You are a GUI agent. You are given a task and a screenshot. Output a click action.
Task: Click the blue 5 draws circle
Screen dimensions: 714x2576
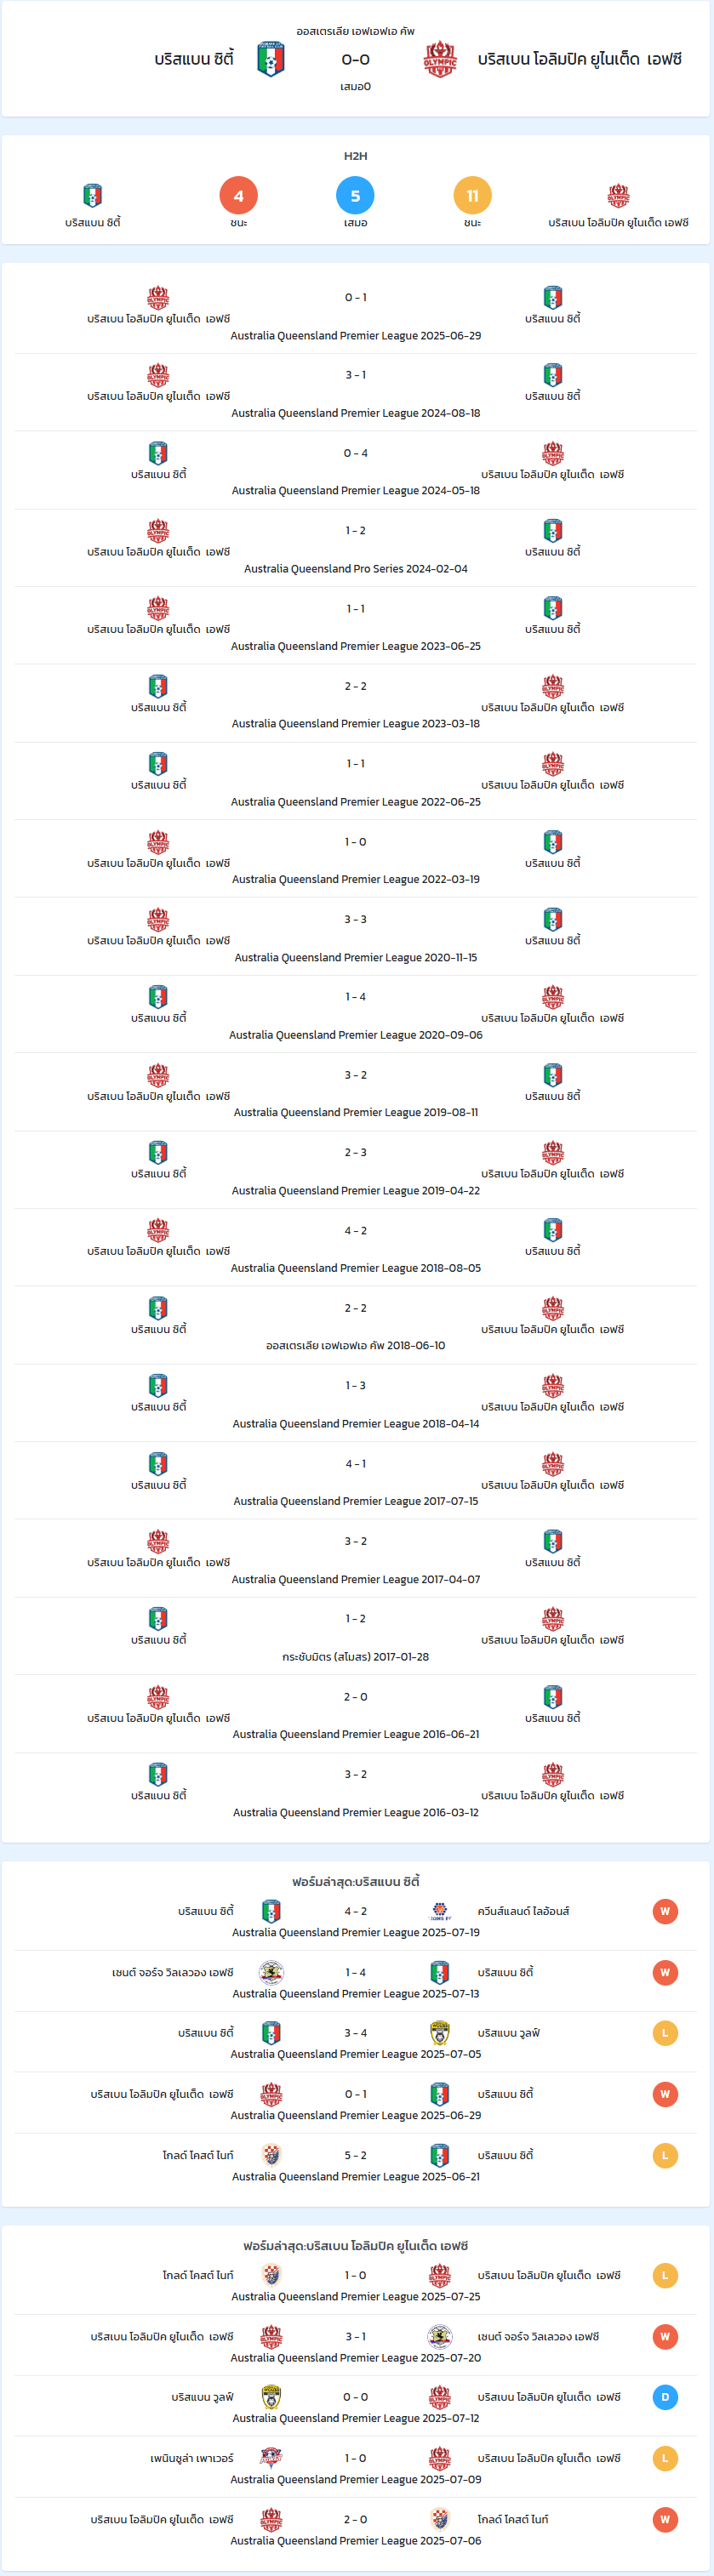(355, 196)
